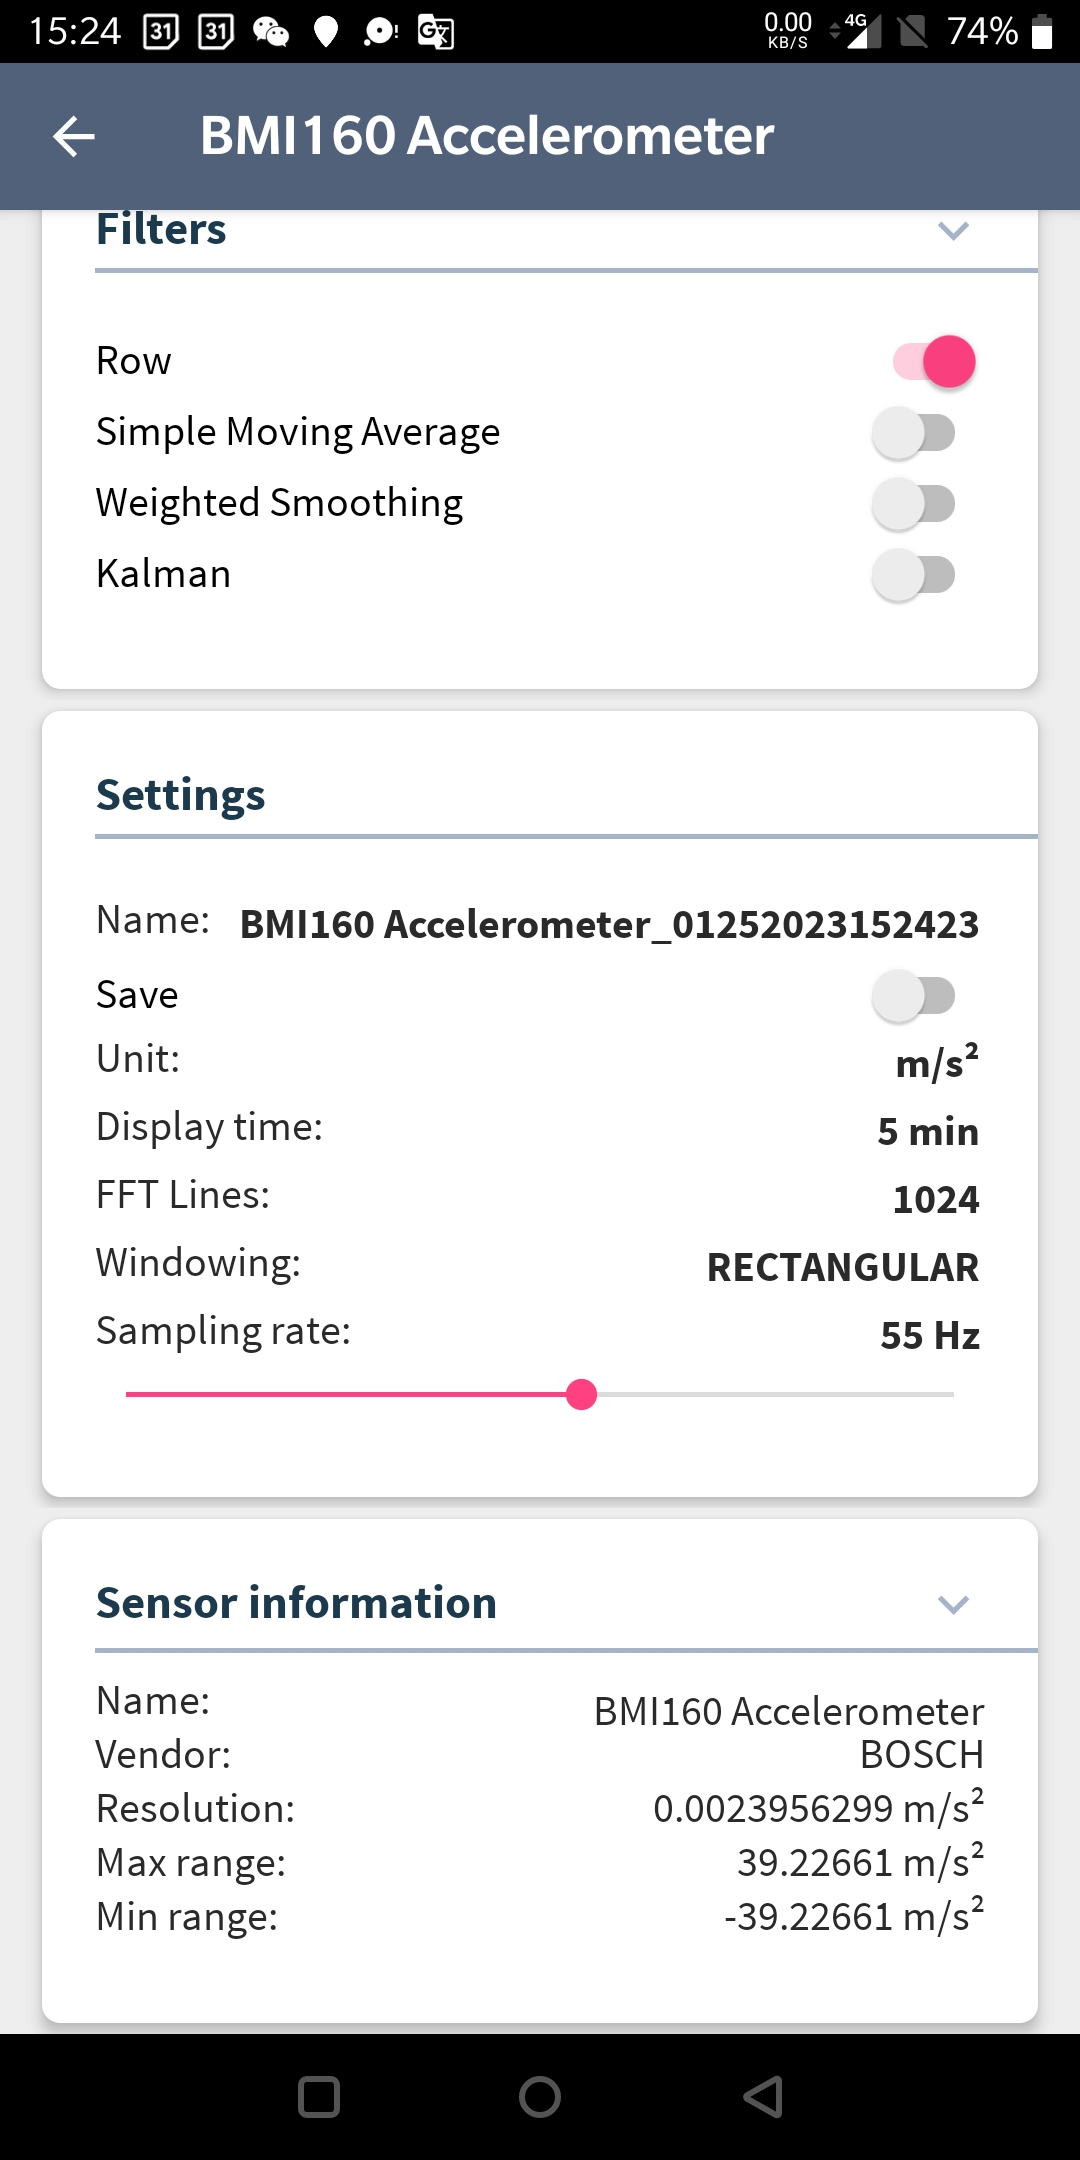
Task: Disable the Row filter switch
Action: [x=934, y=361]
